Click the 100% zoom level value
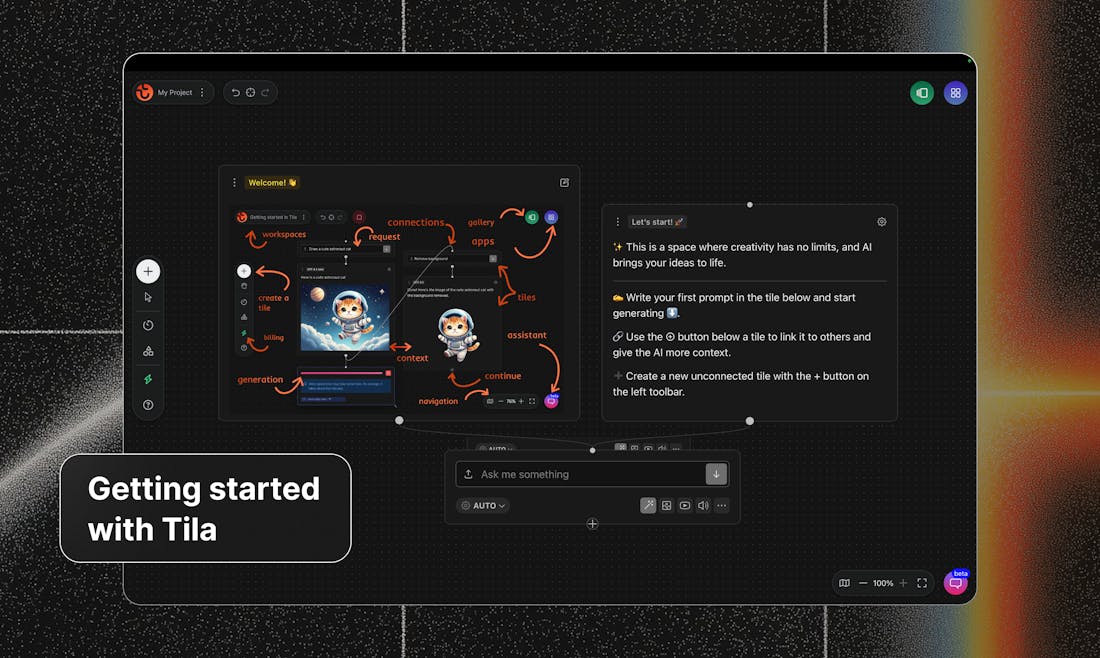1100x658 pixels. point(883,583)
